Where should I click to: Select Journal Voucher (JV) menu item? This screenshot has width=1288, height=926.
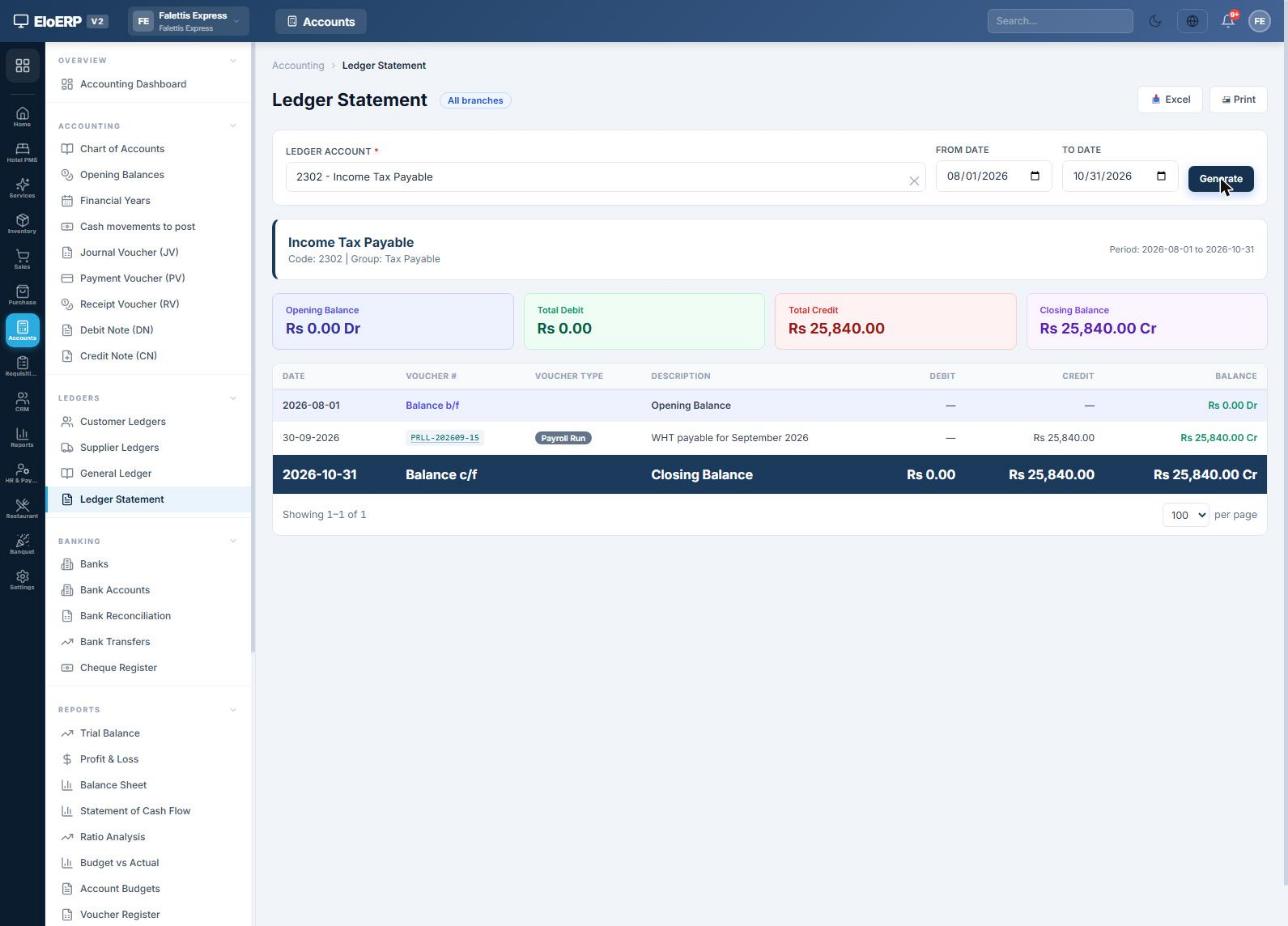129,252
